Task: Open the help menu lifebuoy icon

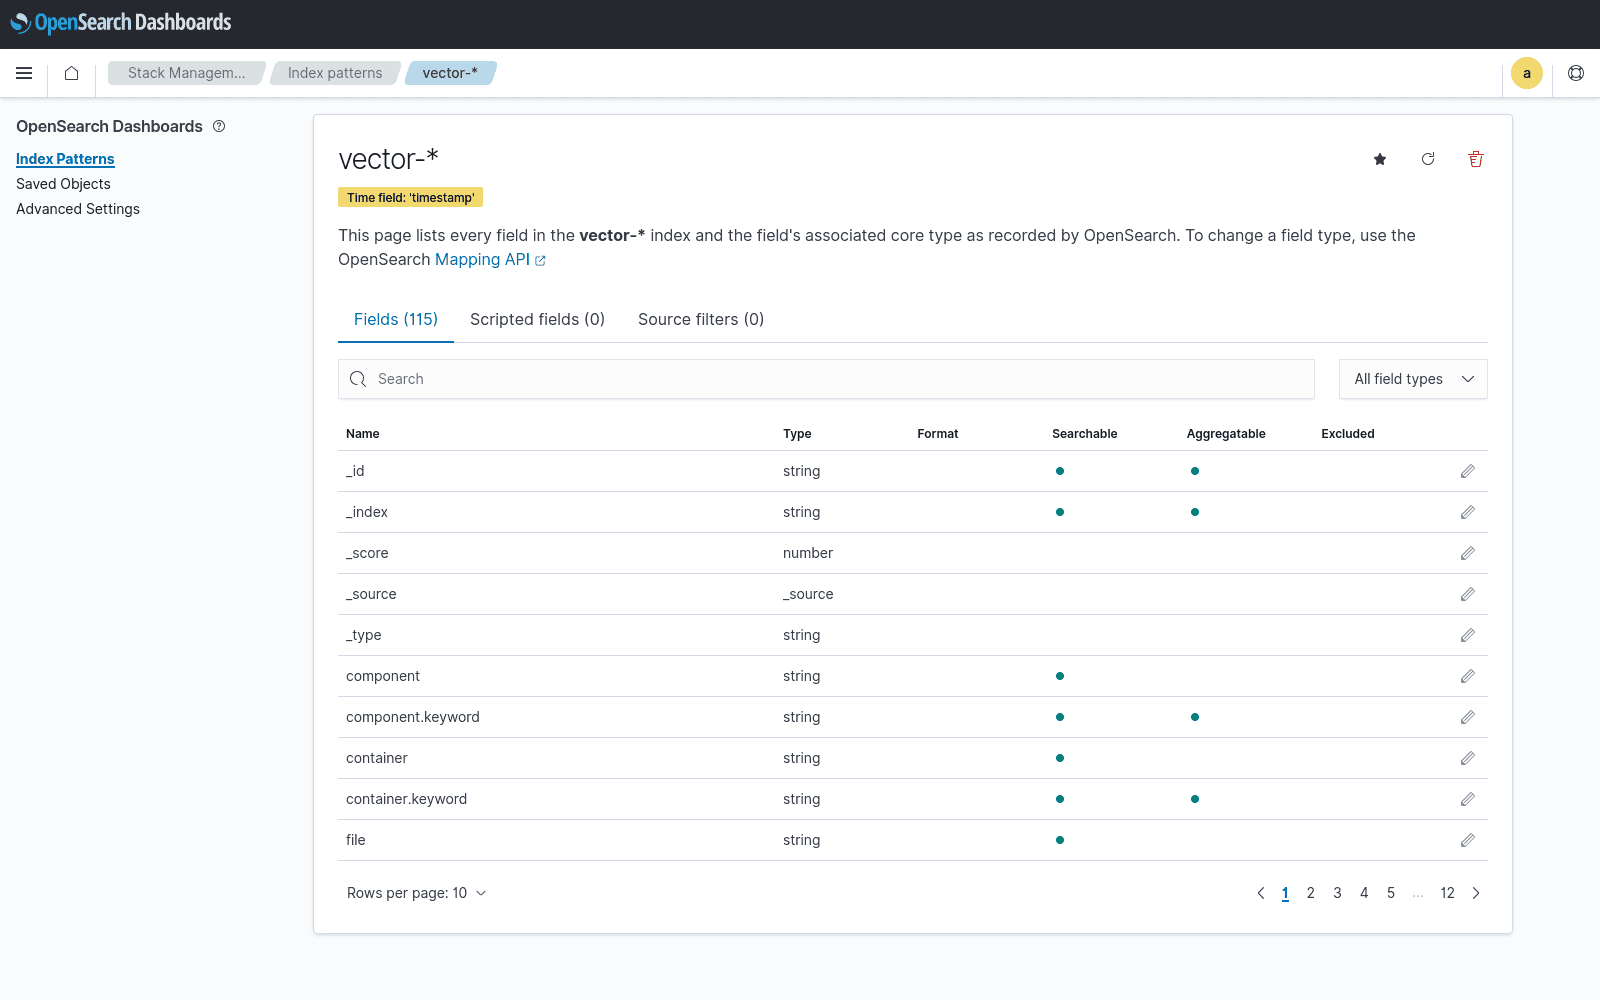Action: click(x=1576, y=73)
